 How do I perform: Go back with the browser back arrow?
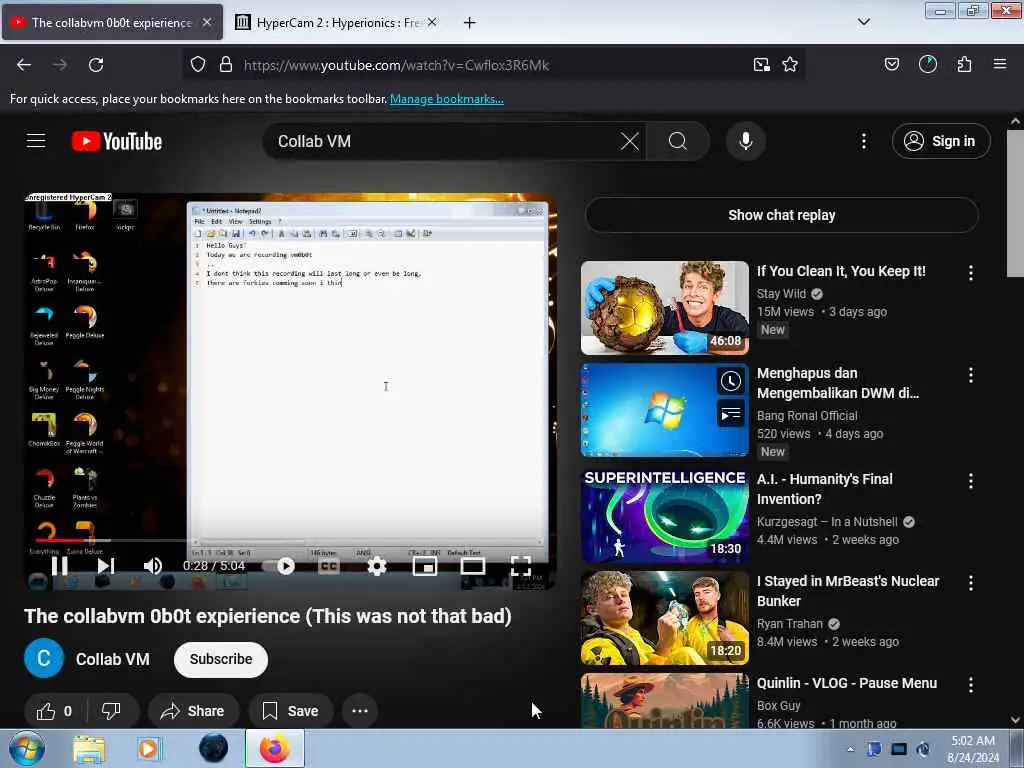[x=24, y=65]
